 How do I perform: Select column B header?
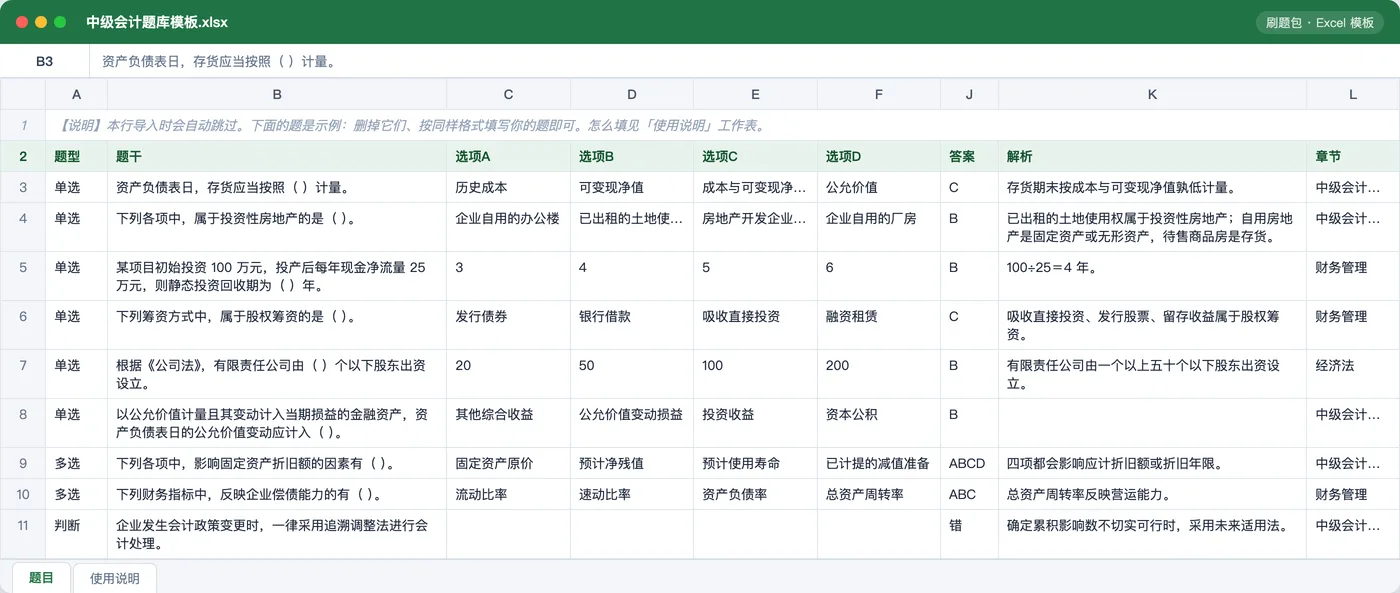277,94
